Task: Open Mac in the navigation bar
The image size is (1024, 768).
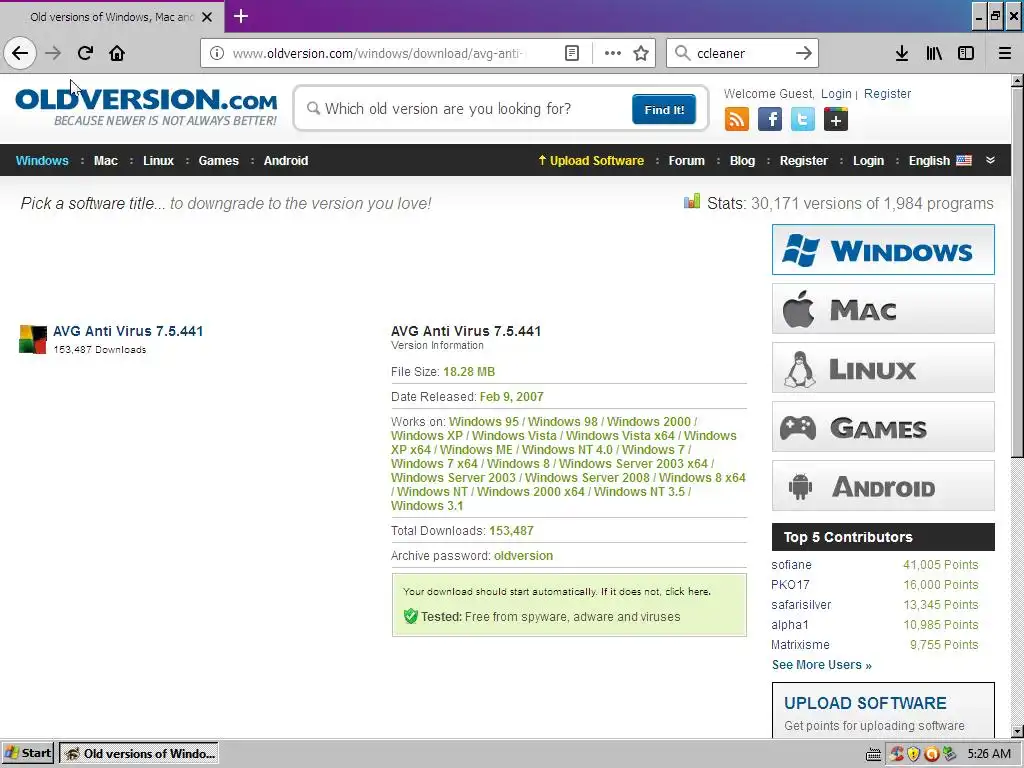Action: tap(106, 161)
